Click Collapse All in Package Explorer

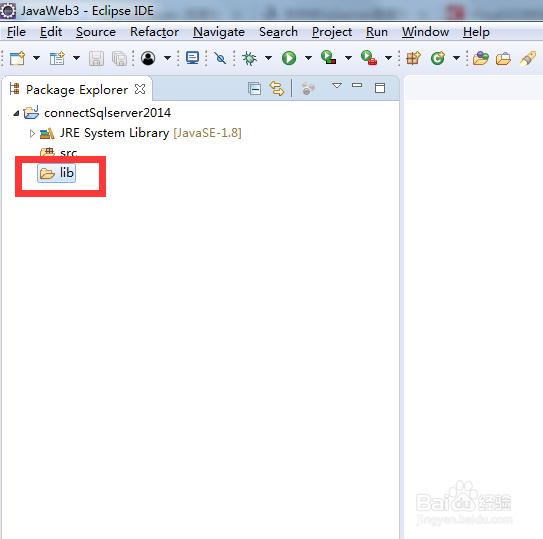point(255,89)
